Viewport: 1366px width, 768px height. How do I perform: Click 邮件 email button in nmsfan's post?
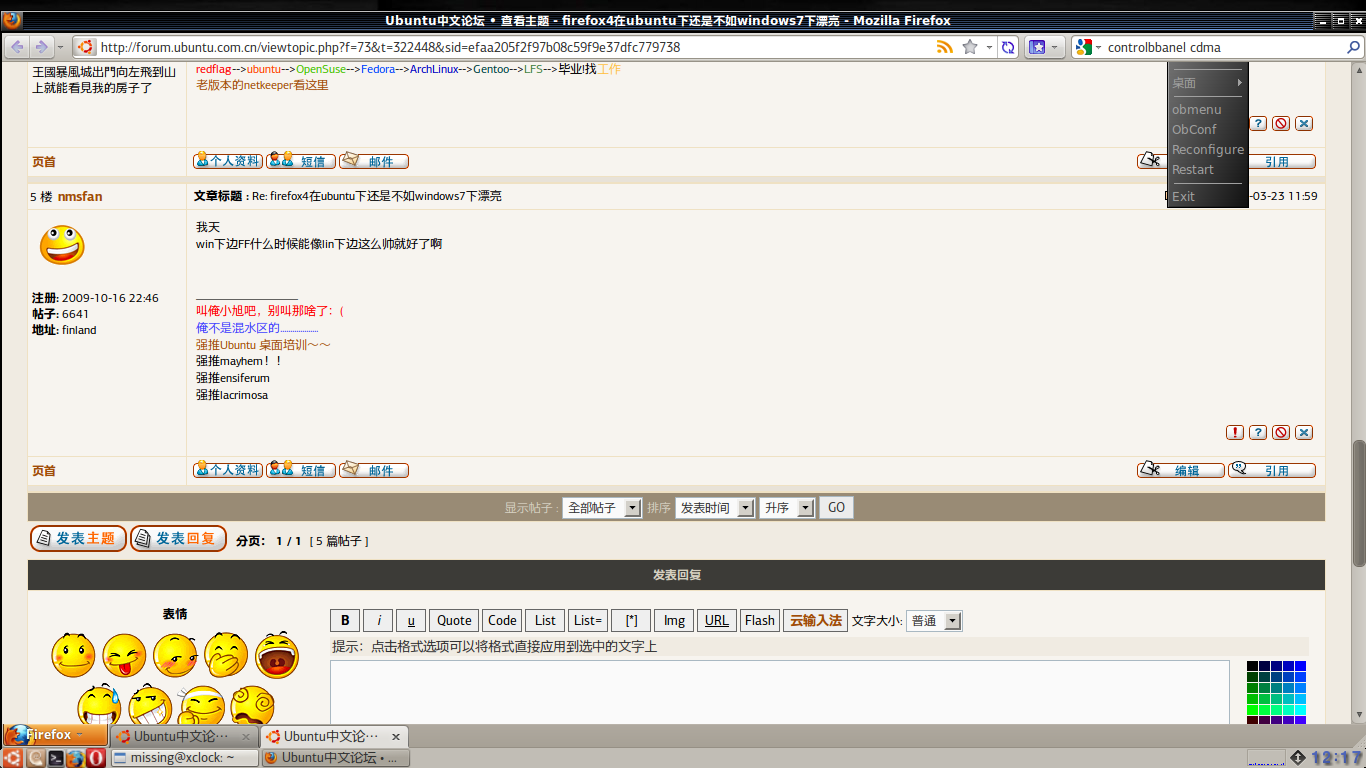(374, 470)
